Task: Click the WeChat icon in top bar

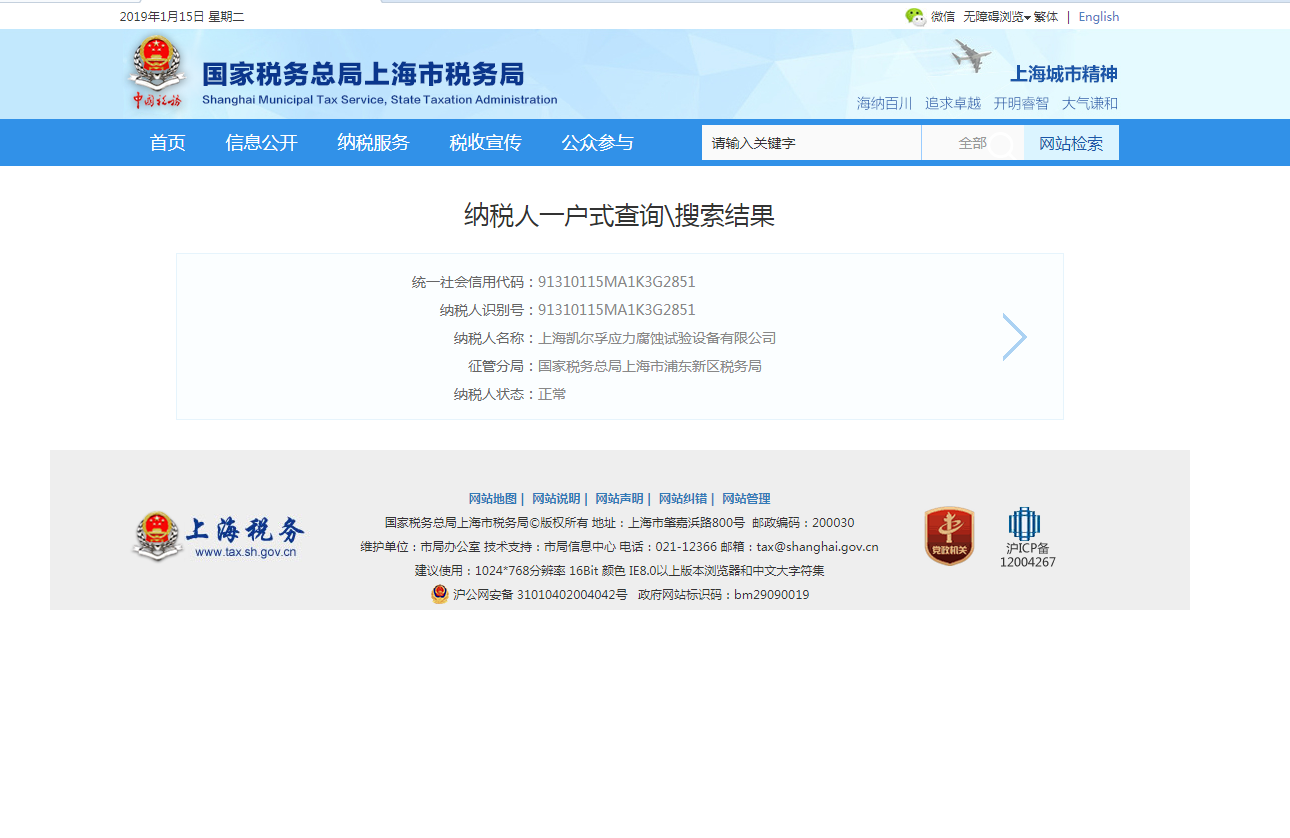Action: coord(915,17)
